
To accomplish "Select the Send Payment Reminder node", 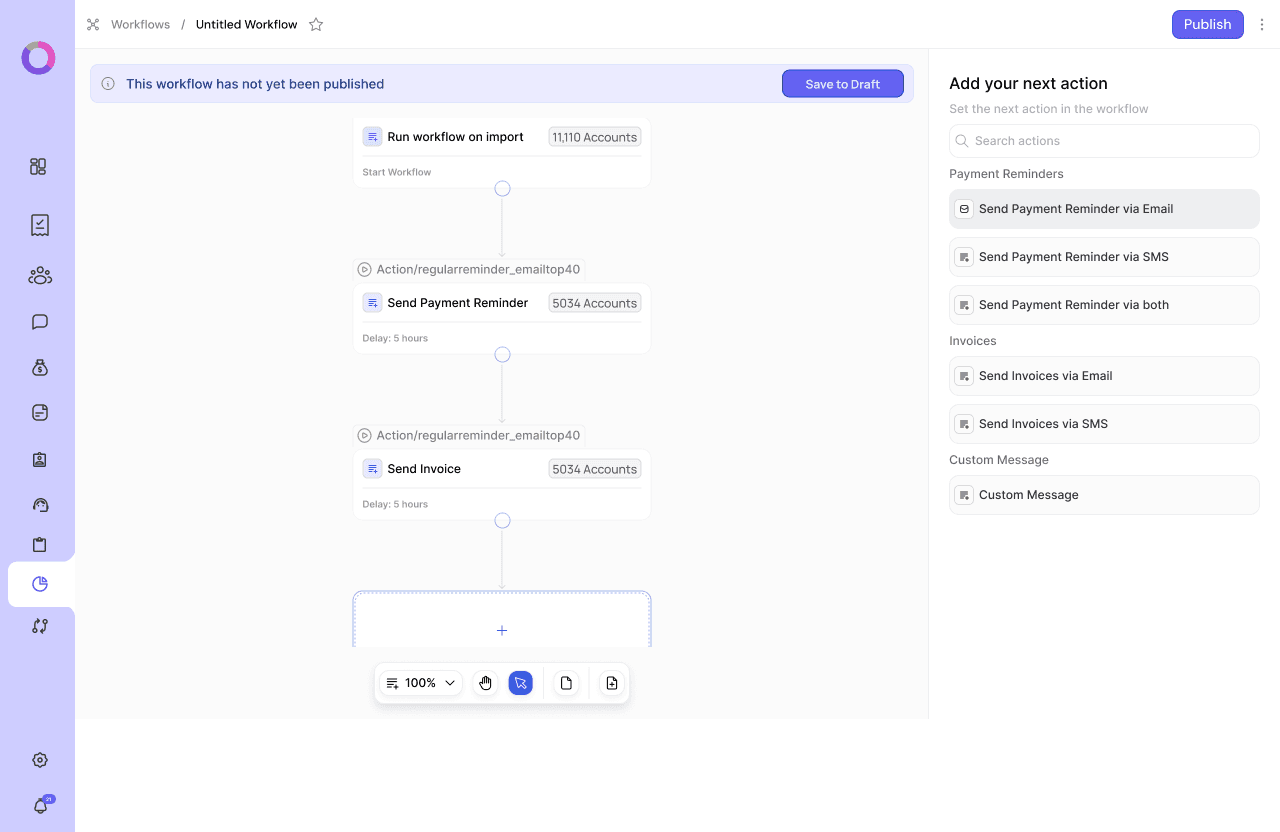I will [502, 318].
